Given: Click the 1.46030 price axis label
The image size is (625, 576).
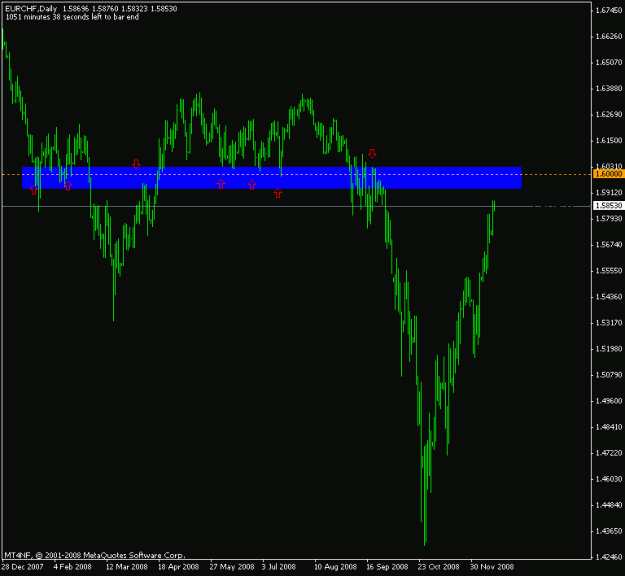Looking at the screenshot, I should [x=609, y=479].
